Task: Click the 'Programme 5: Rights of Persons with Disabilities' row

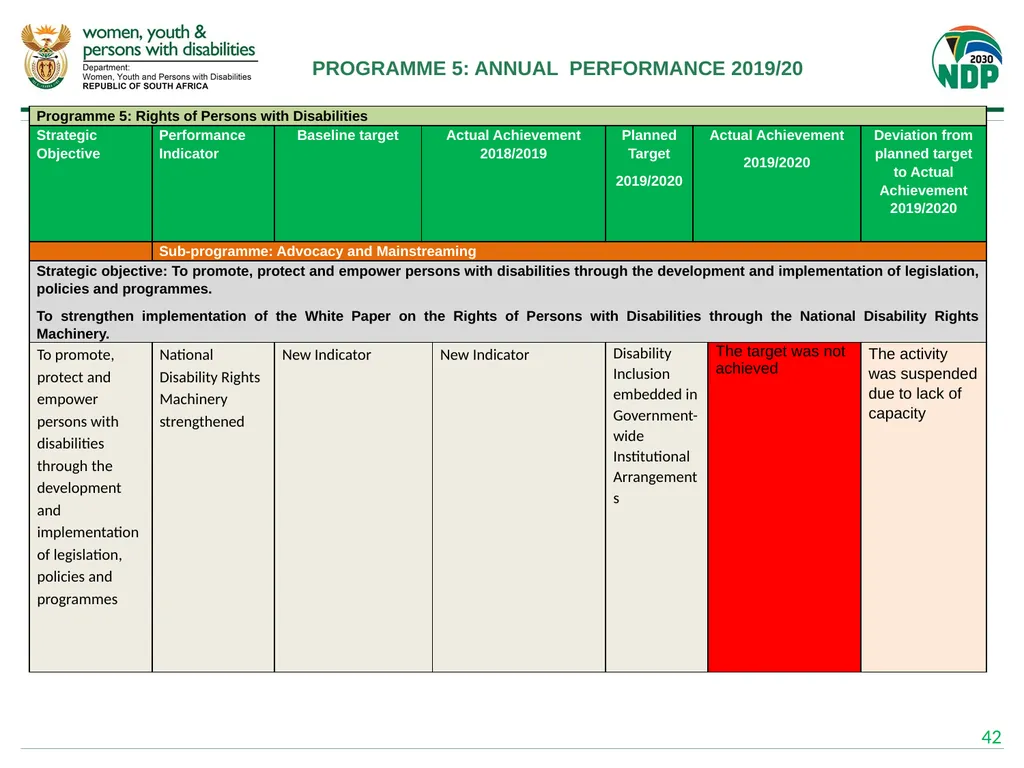Action: point(507,116)
